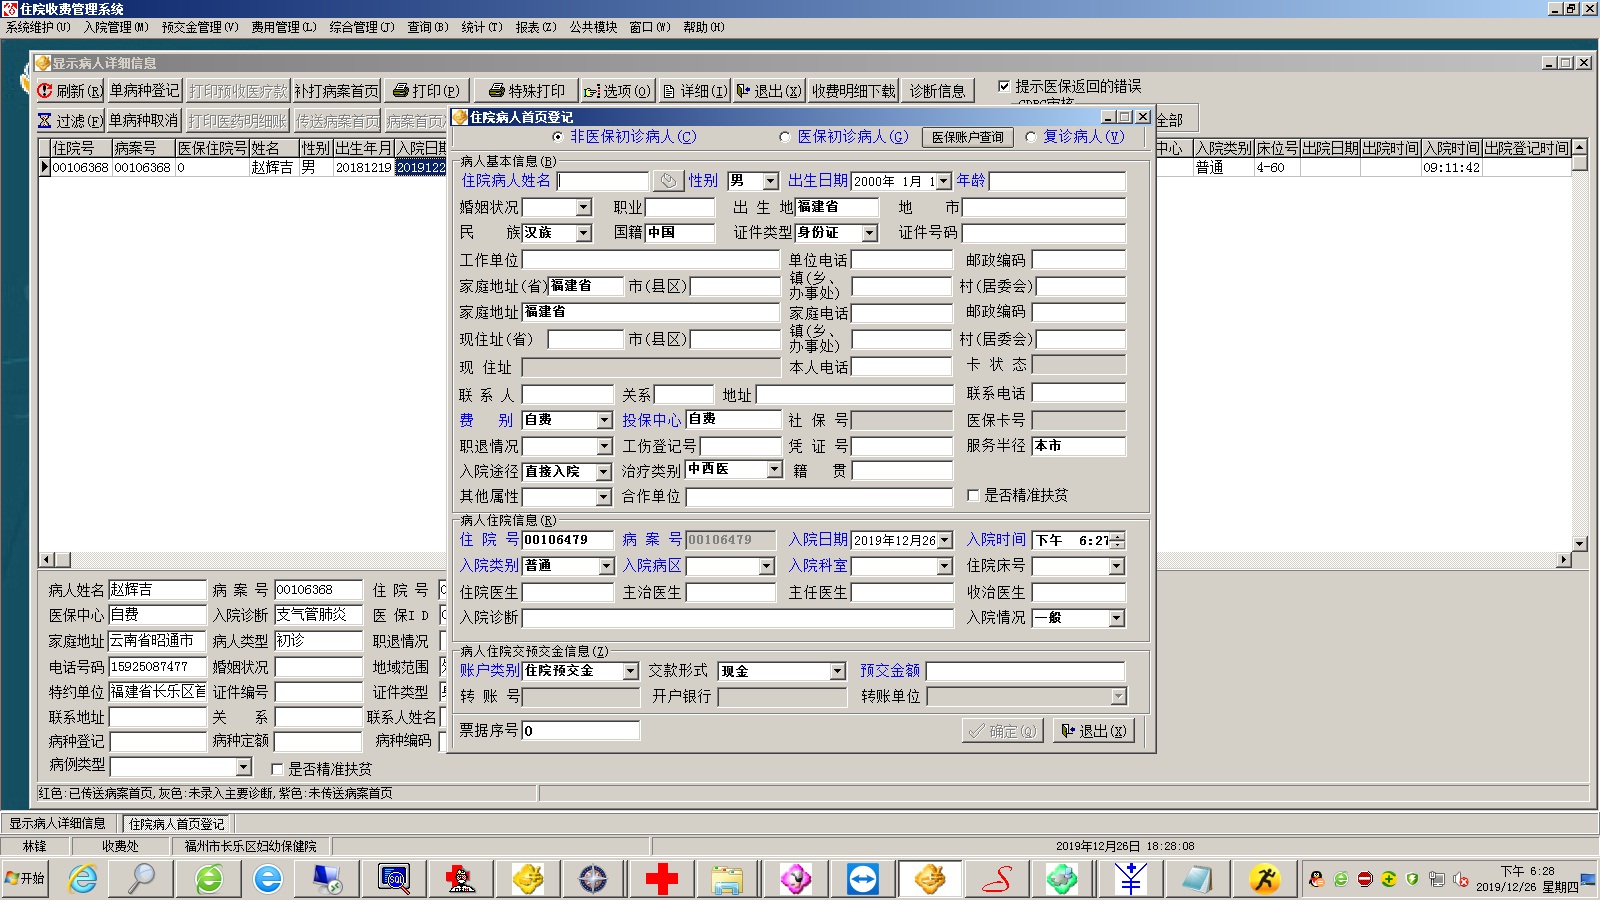Screen dimensions: 1600x900
Task: Check 是否精准扶贫 below 病例类型 in the details window
Action: (x=277, y=769)
